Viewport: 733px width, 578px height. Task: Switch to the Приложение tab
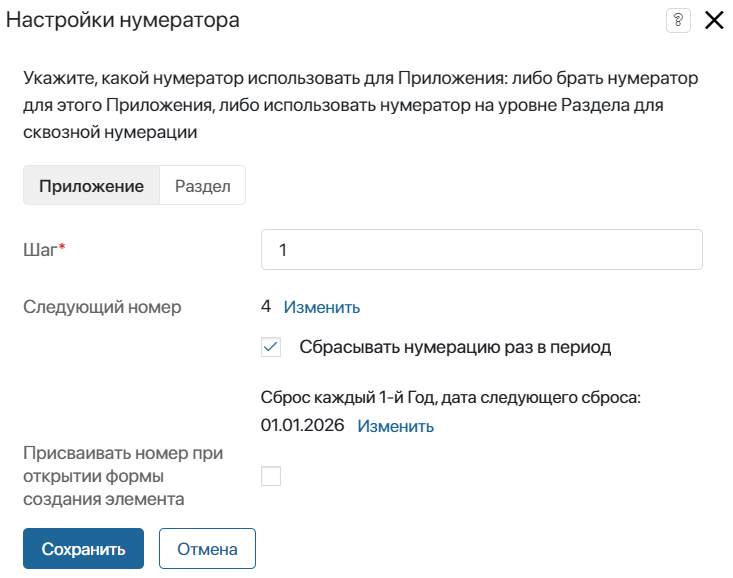[91, 185]
